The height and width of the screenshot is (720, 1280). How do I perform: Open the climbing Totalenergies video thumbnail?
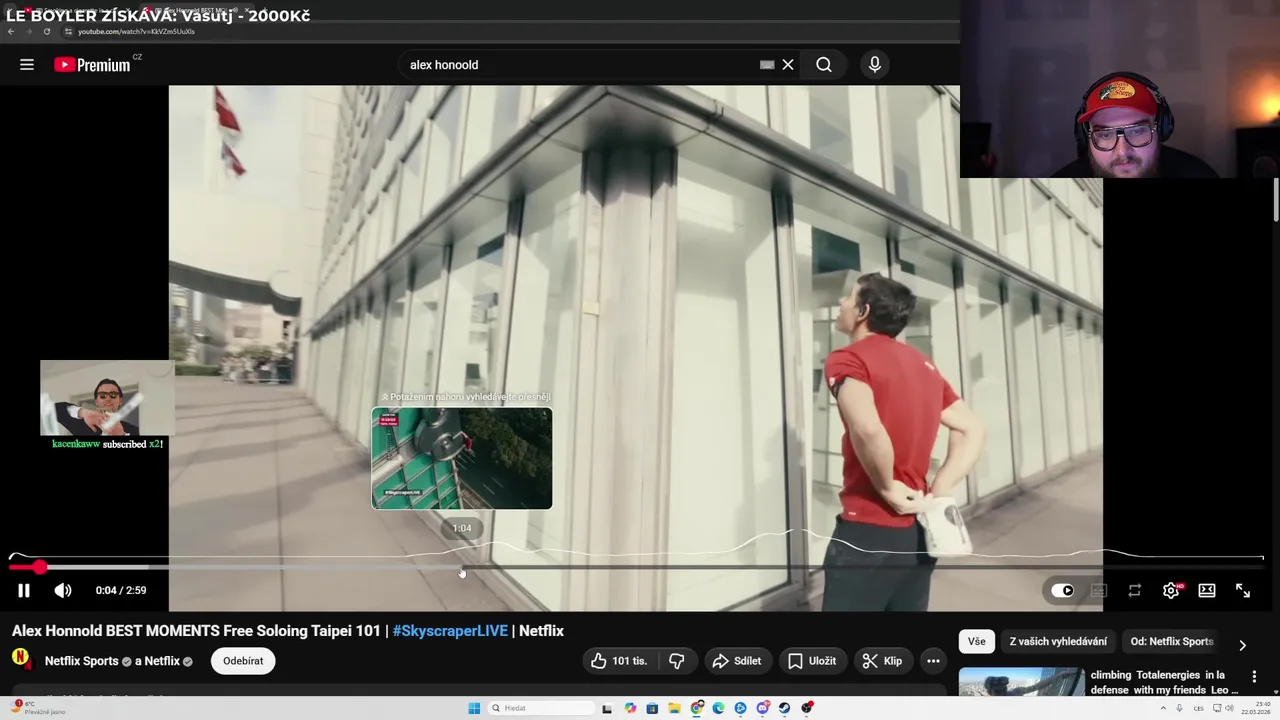[1021, 682]
